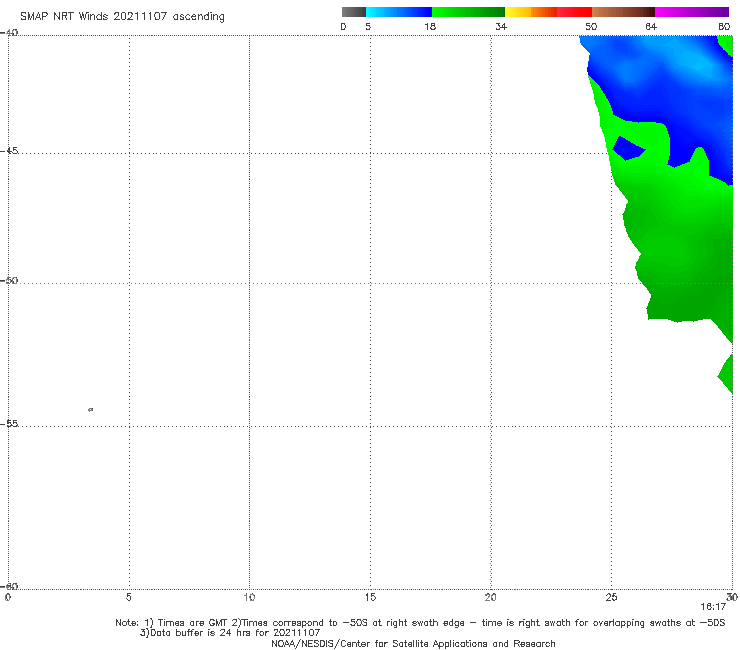Image resolution: width=740 pixels, height=650 pixels.
Task: Click the yellow-to-red segment of the color bar
Action: pos(548,12)
